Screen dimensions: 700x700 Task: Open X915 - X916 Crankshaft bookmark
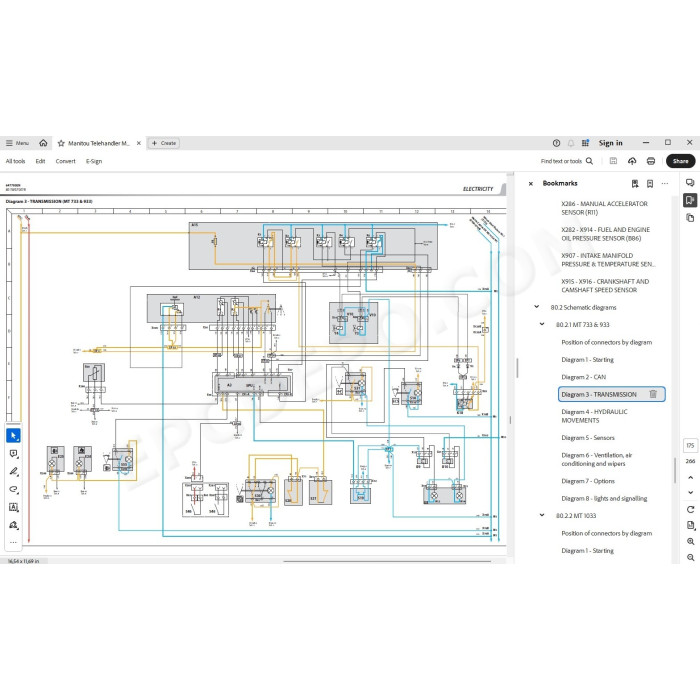pos(605,286)
